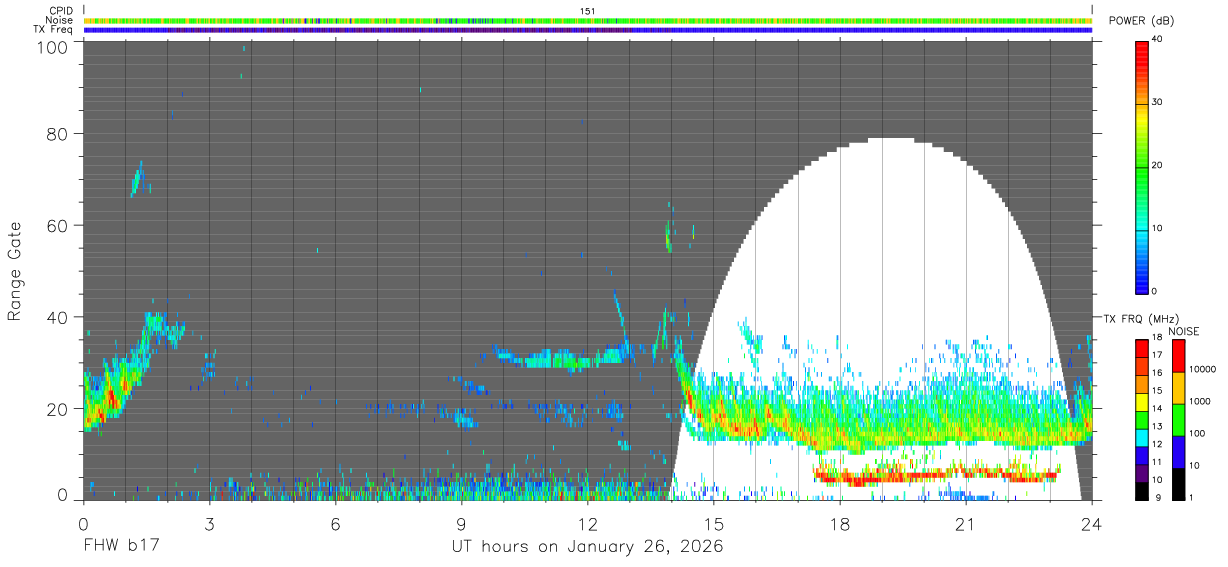Click the y-axis tick label '40'
This screenshot has width=1228, height=567.
(59, 317)
